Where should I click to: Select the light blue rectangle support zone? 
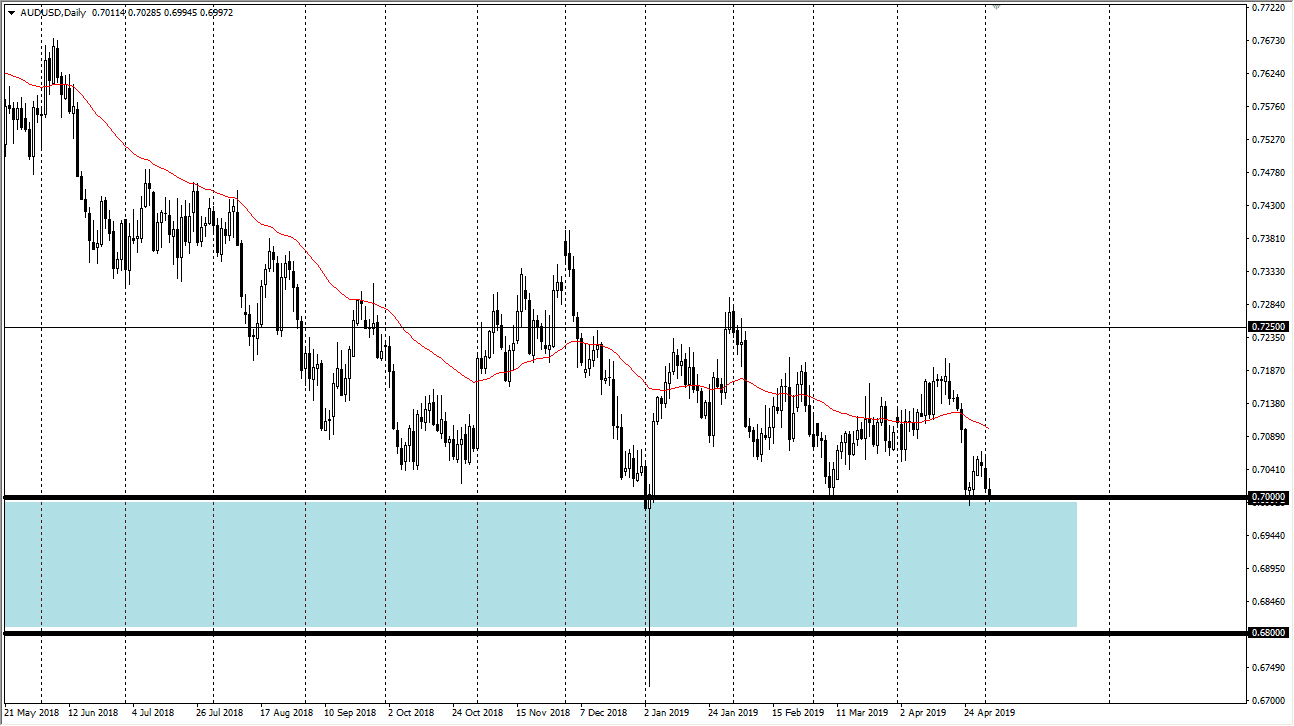pos(540,565)
